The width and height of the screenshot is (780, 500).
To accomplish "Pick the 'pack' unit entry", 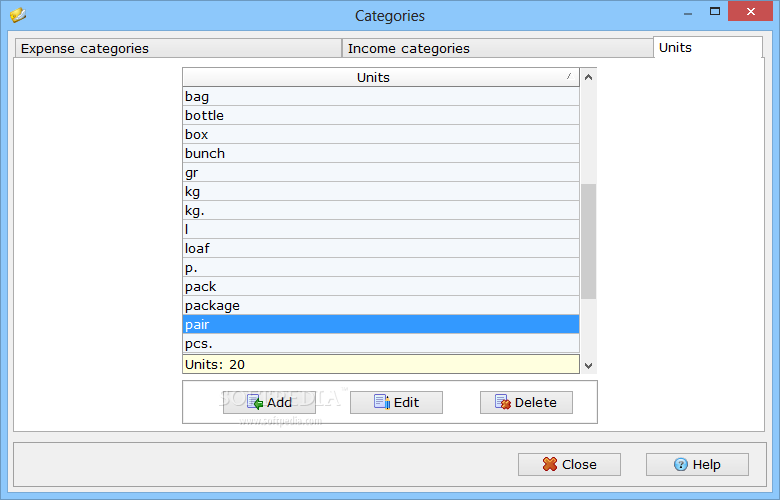I will [x=381, y=287].
